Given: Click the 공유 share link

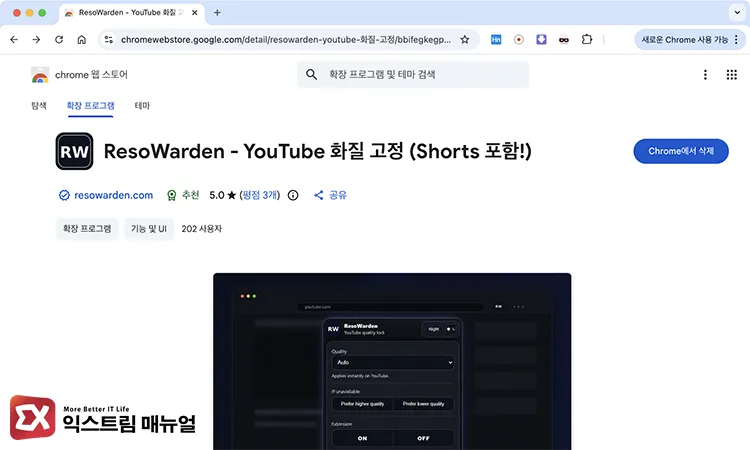Looking at the screenshot, I should click(330, 195).
